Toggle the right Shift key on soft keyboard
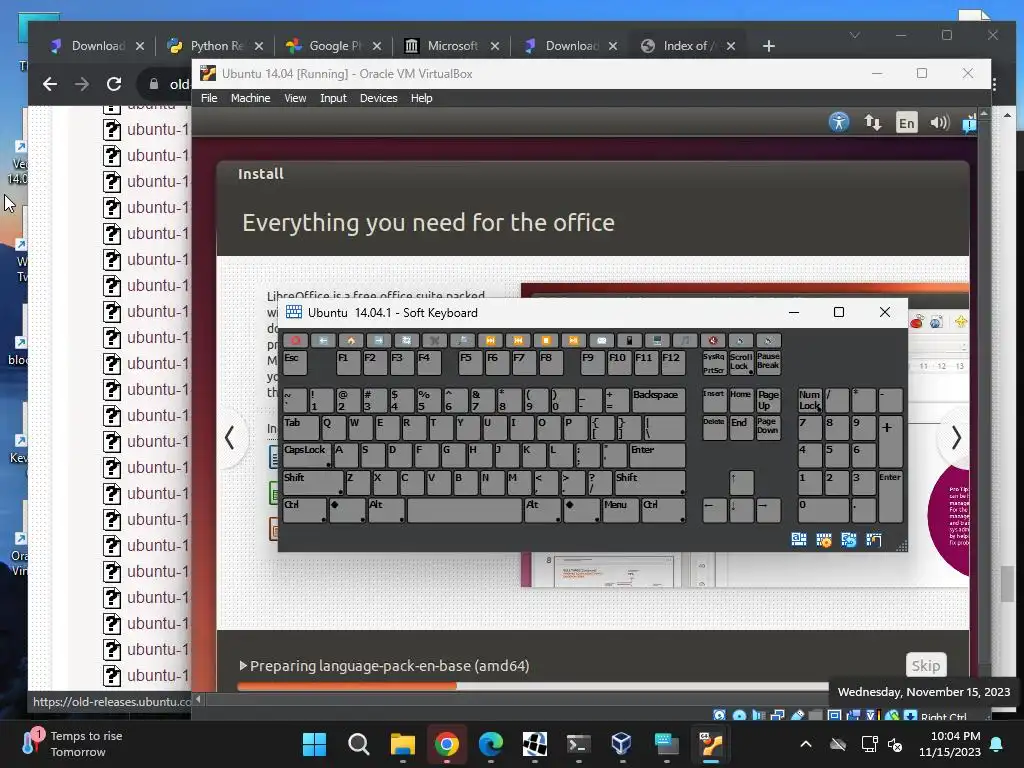This screenshot has width=1024, height=768. click(x=650, y=483)
